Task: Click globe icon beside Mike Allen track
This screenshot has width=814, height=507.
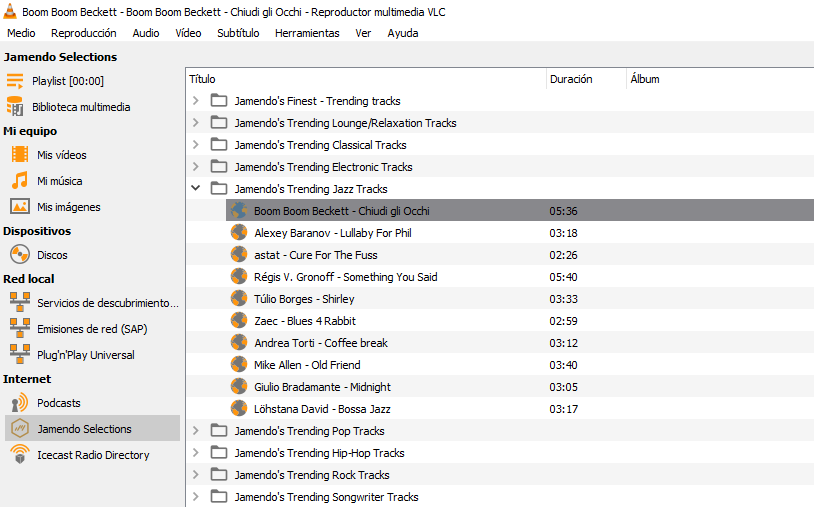Action: pyautogui.click(x=239, y=364)
